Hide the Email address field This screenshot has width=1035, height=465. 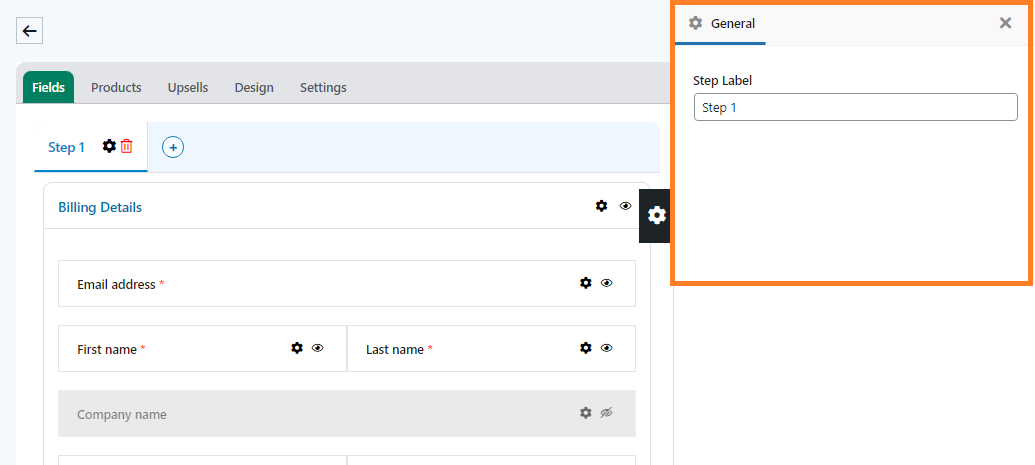[x=607, y=283]
